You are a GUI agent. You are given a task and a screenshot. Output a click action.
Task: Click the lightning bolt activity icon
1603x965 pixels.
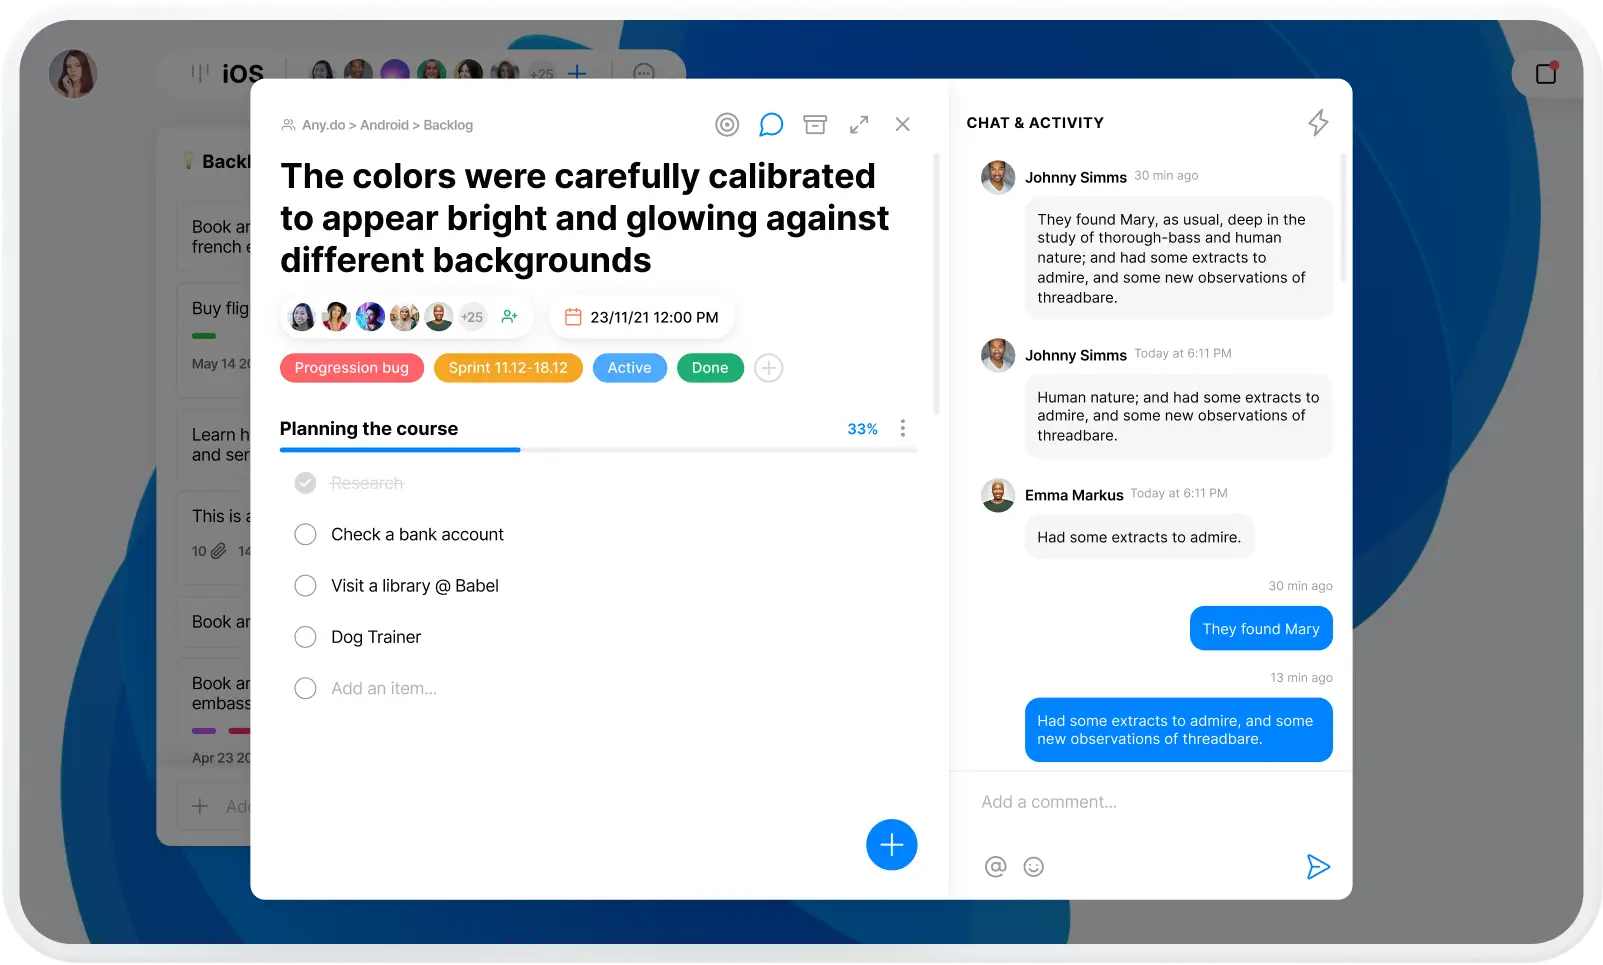pyautogui.click(x=1318, y=123)
